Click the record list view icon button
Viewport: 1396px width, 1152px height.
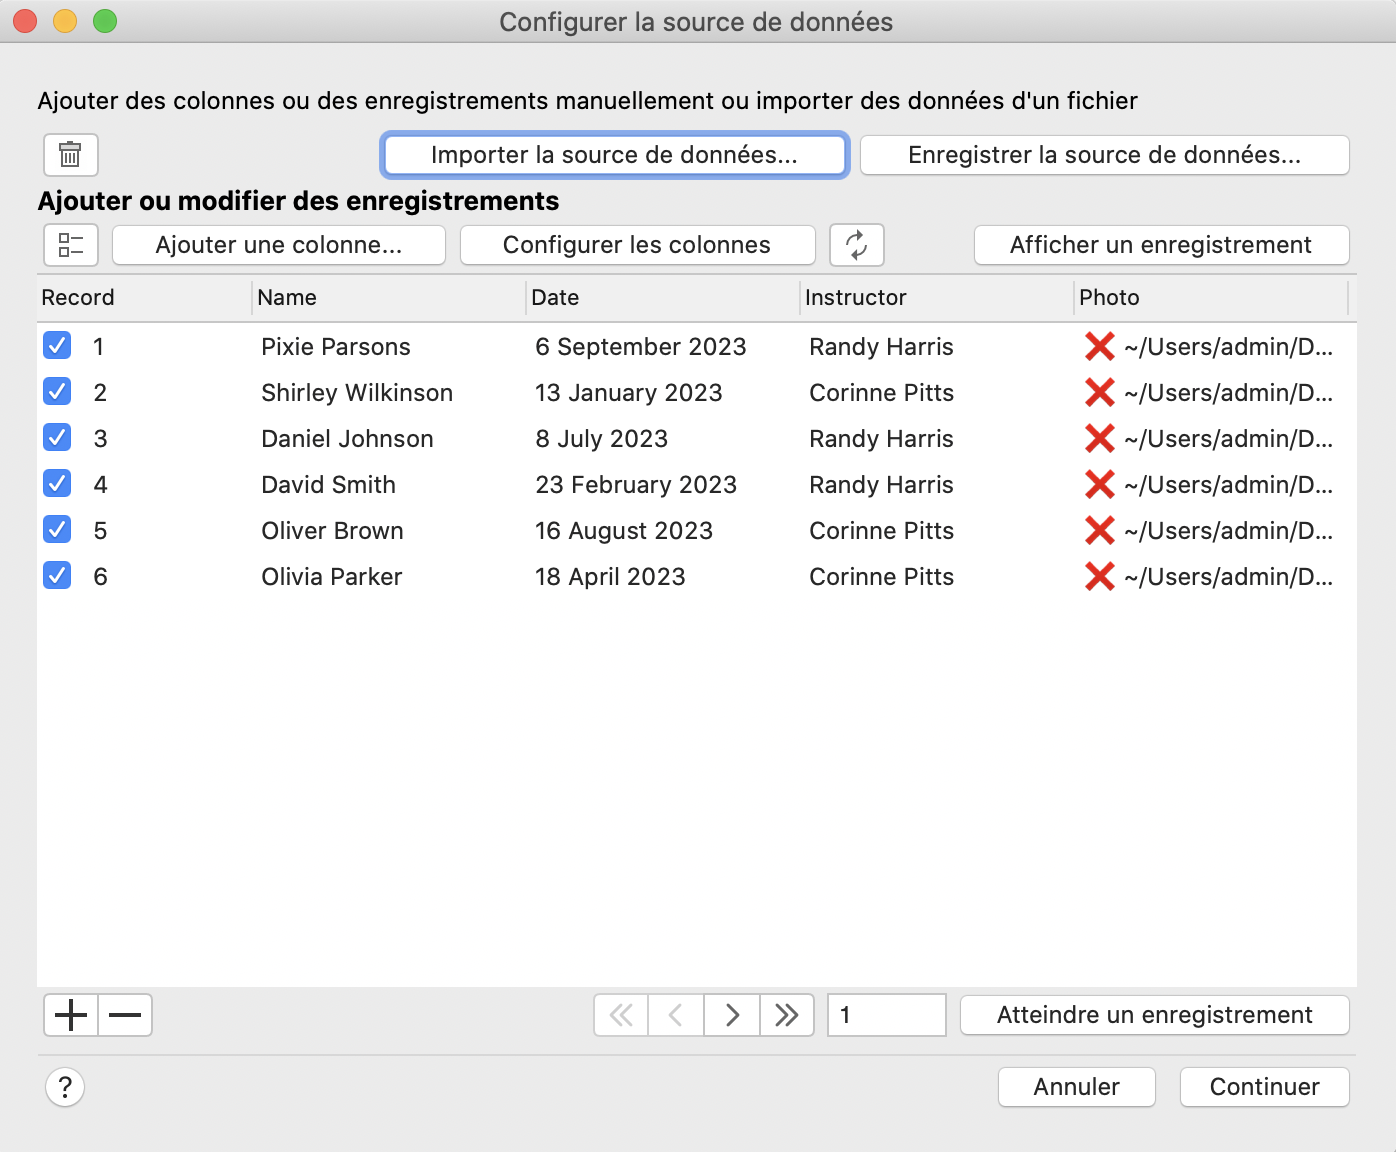tap(71, 245)
